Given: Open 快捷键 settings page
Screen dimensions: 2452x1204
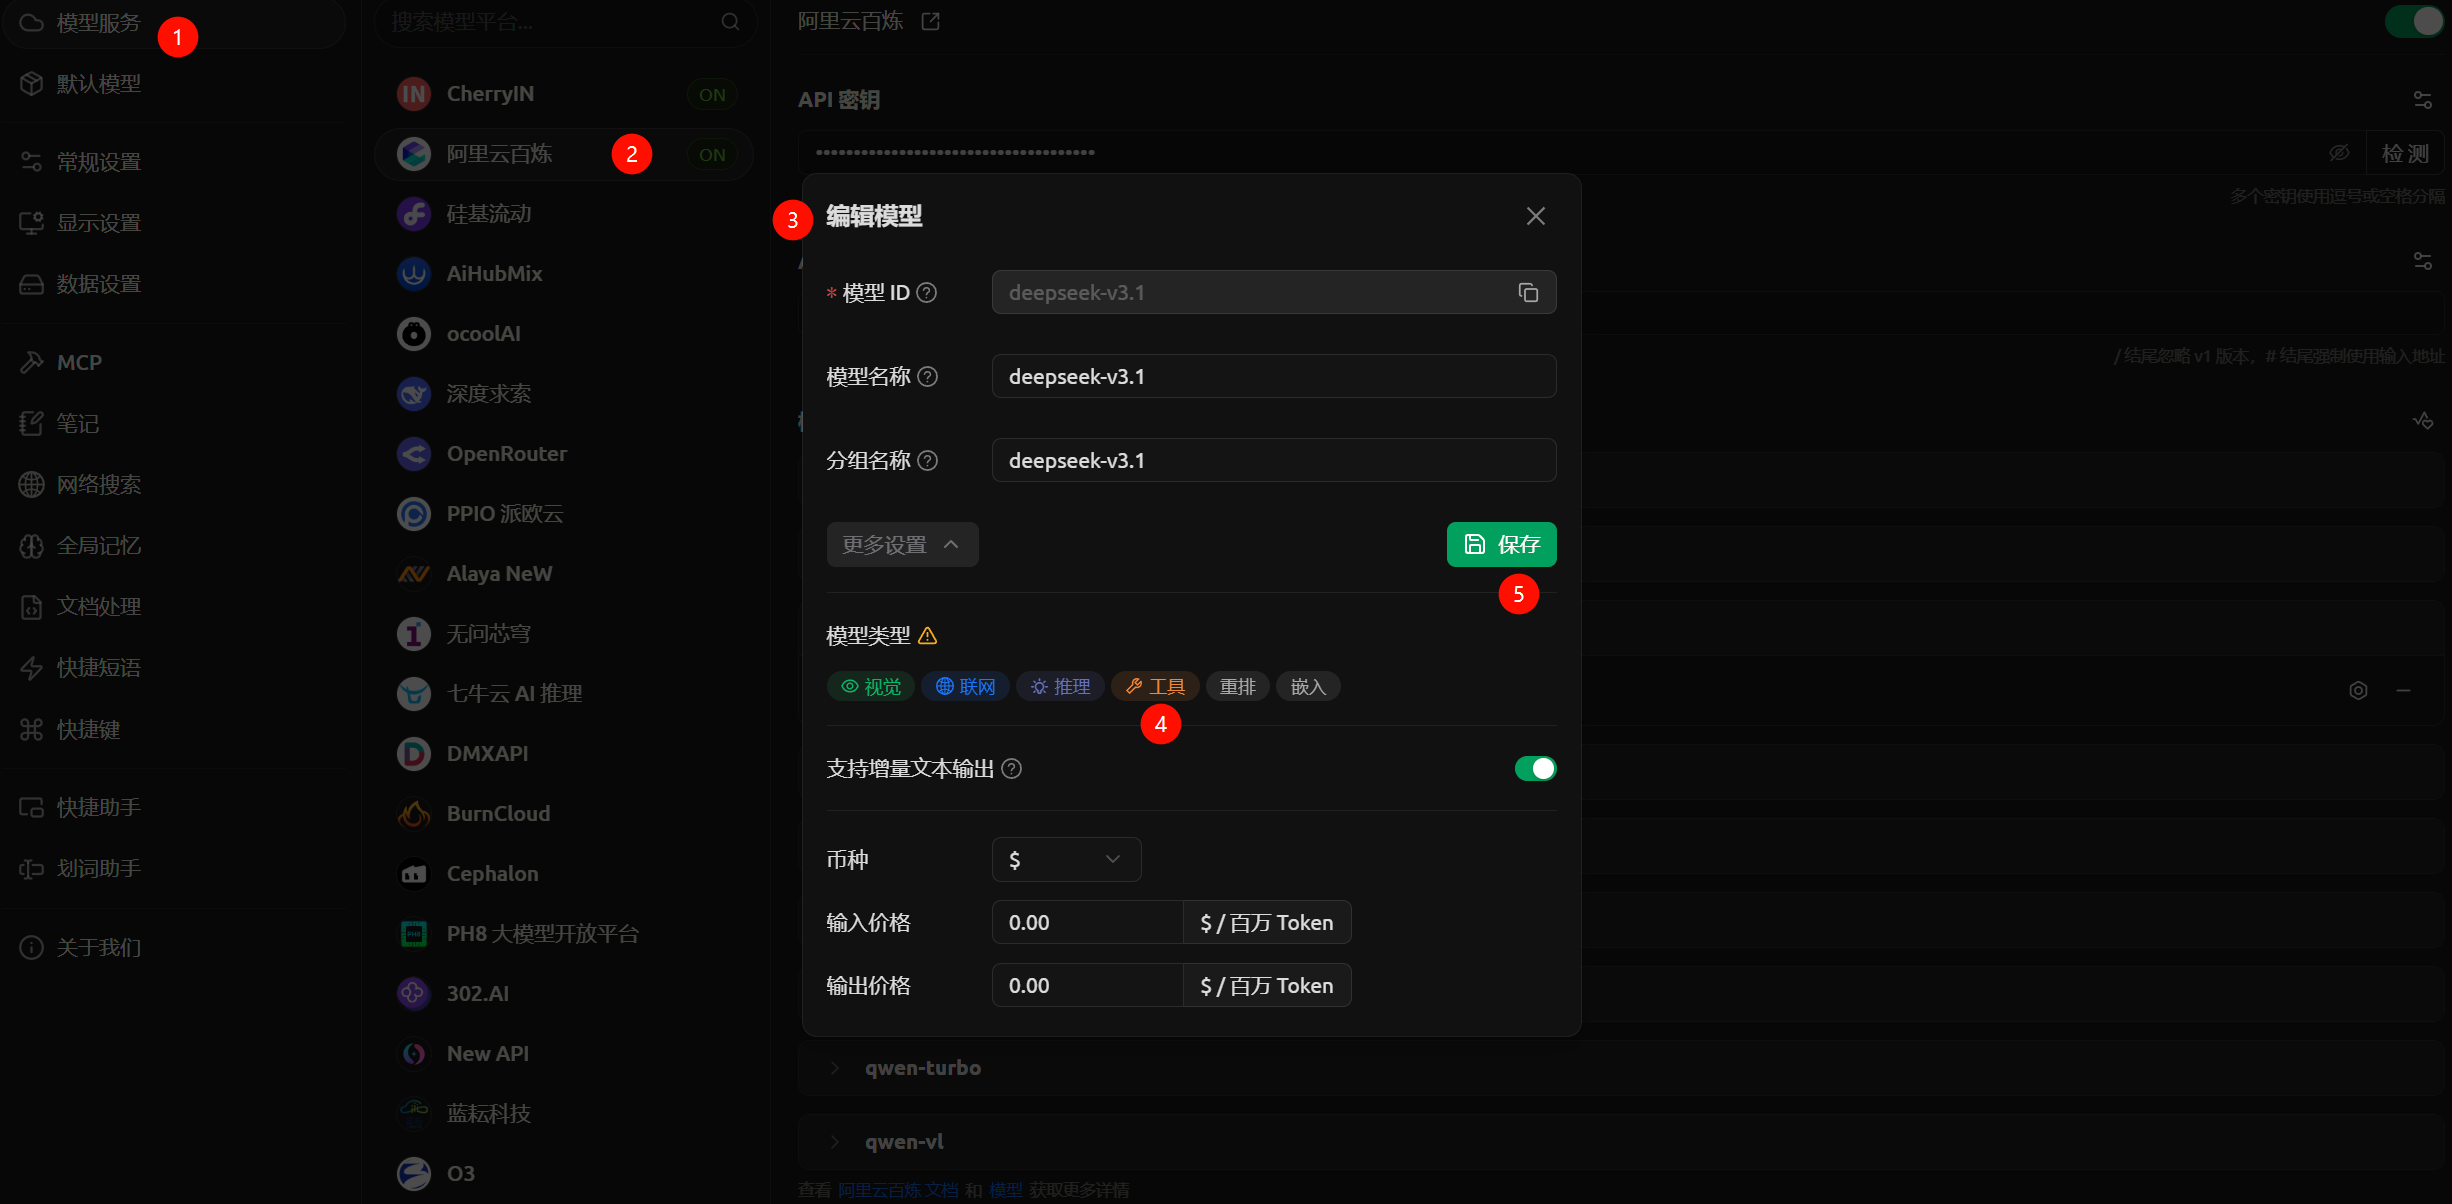Looking at the screenshot, I should pos(174,729).
